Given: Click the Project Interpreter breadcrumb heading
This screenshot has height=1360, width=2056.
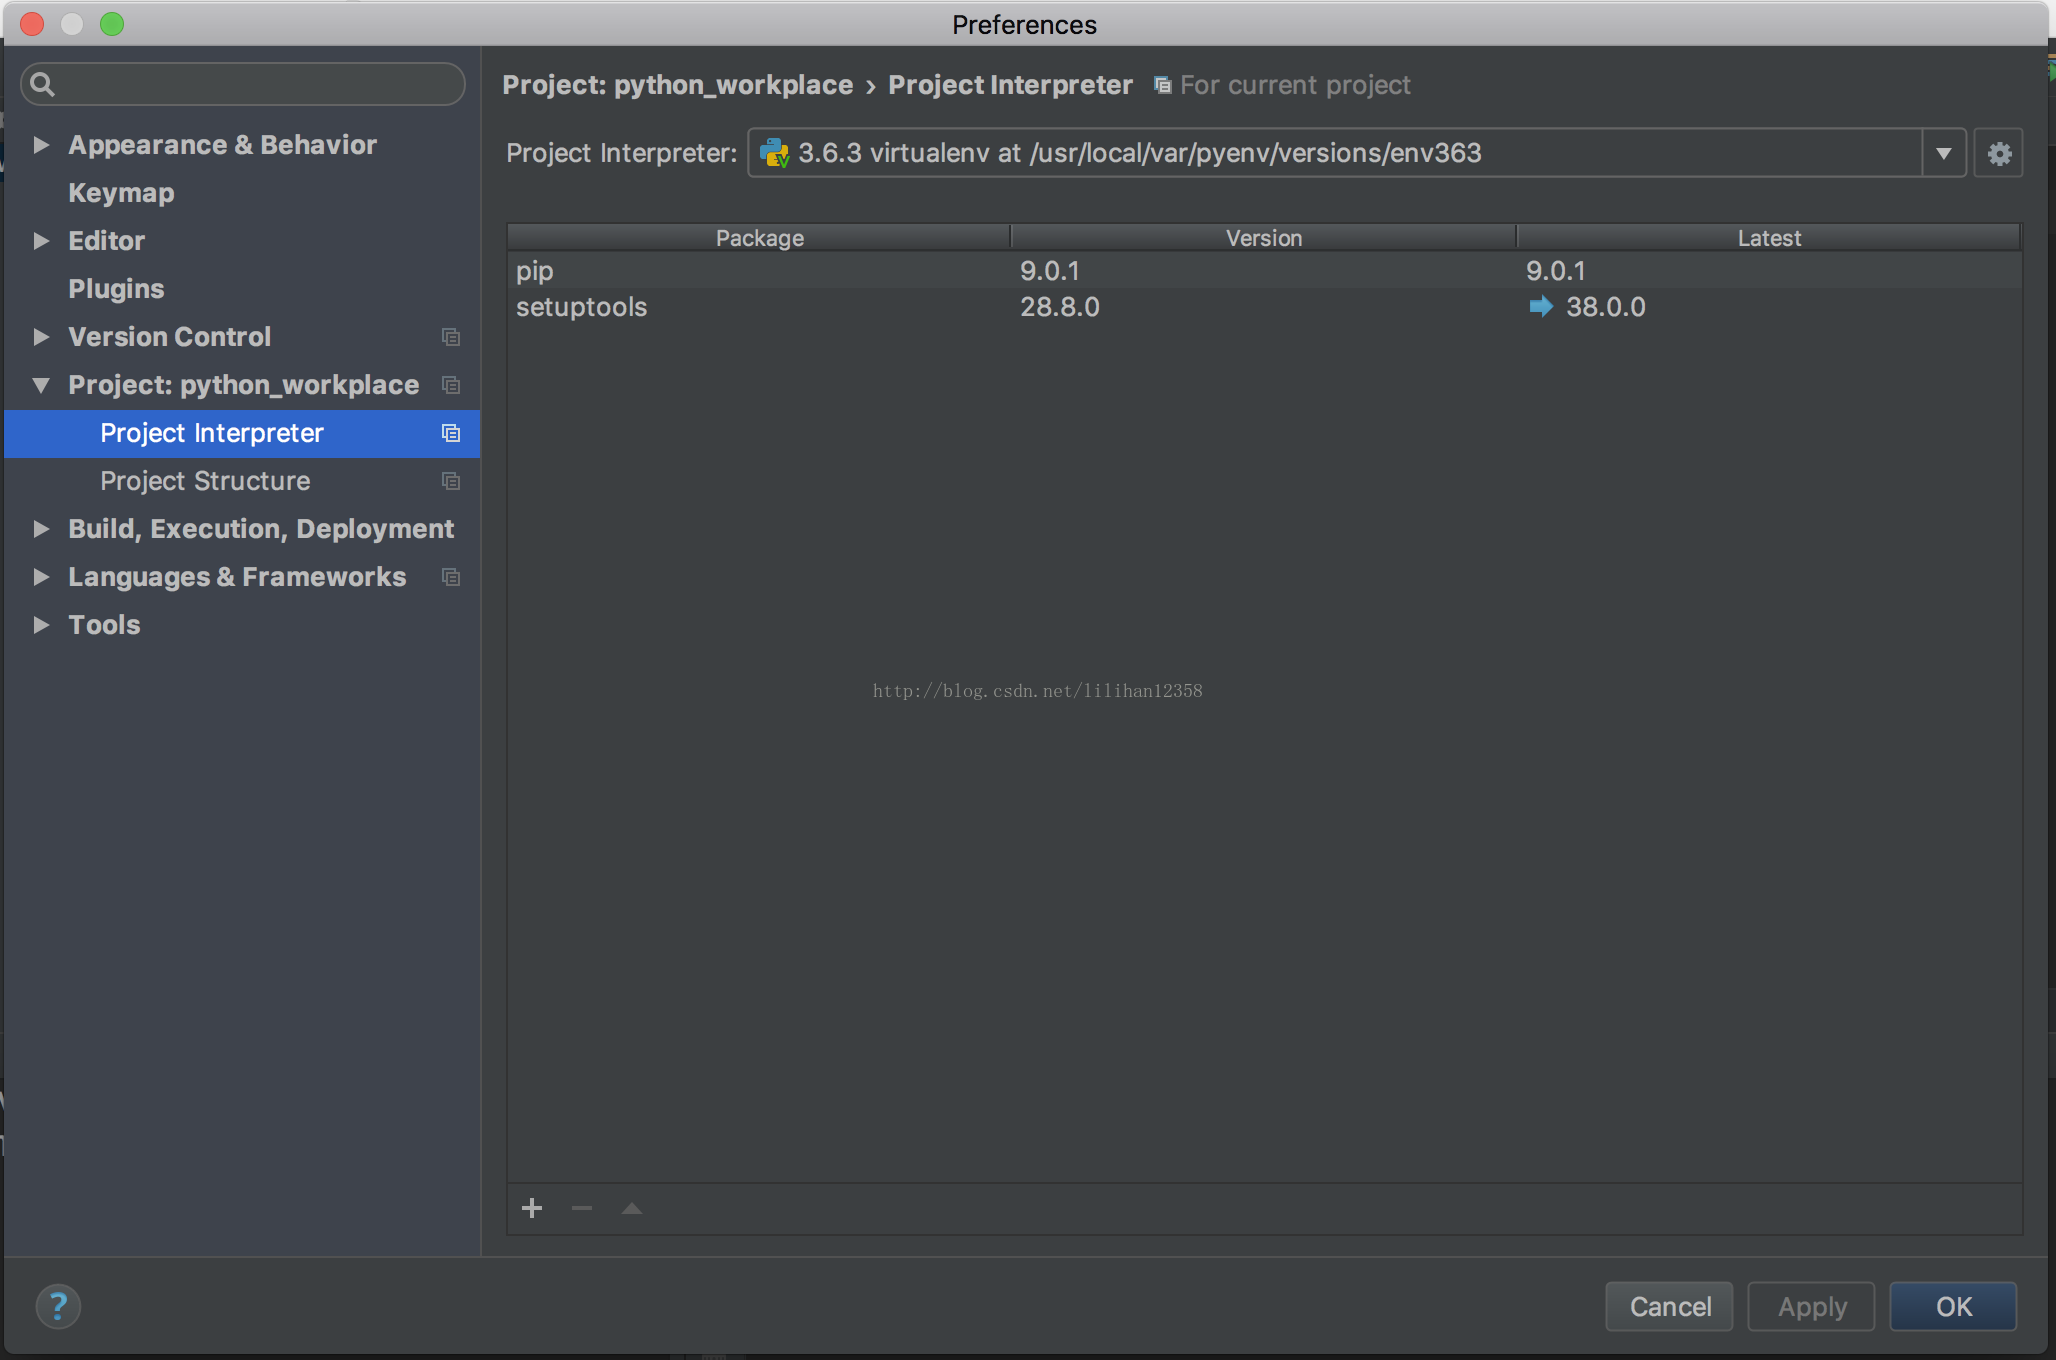Looking at the screenshot, I should click(1011, 85).
